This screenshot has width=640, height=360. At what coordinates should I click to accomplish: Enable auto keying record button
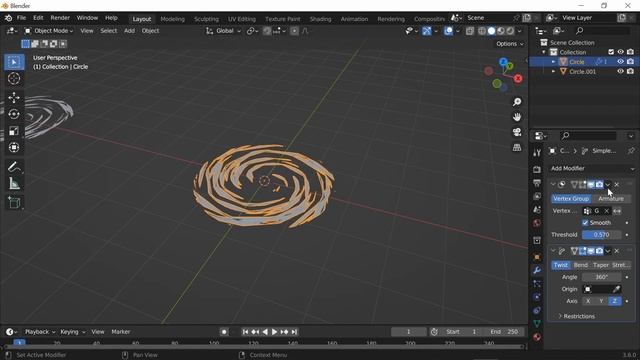pyautogui.click(x=224, y=332)
